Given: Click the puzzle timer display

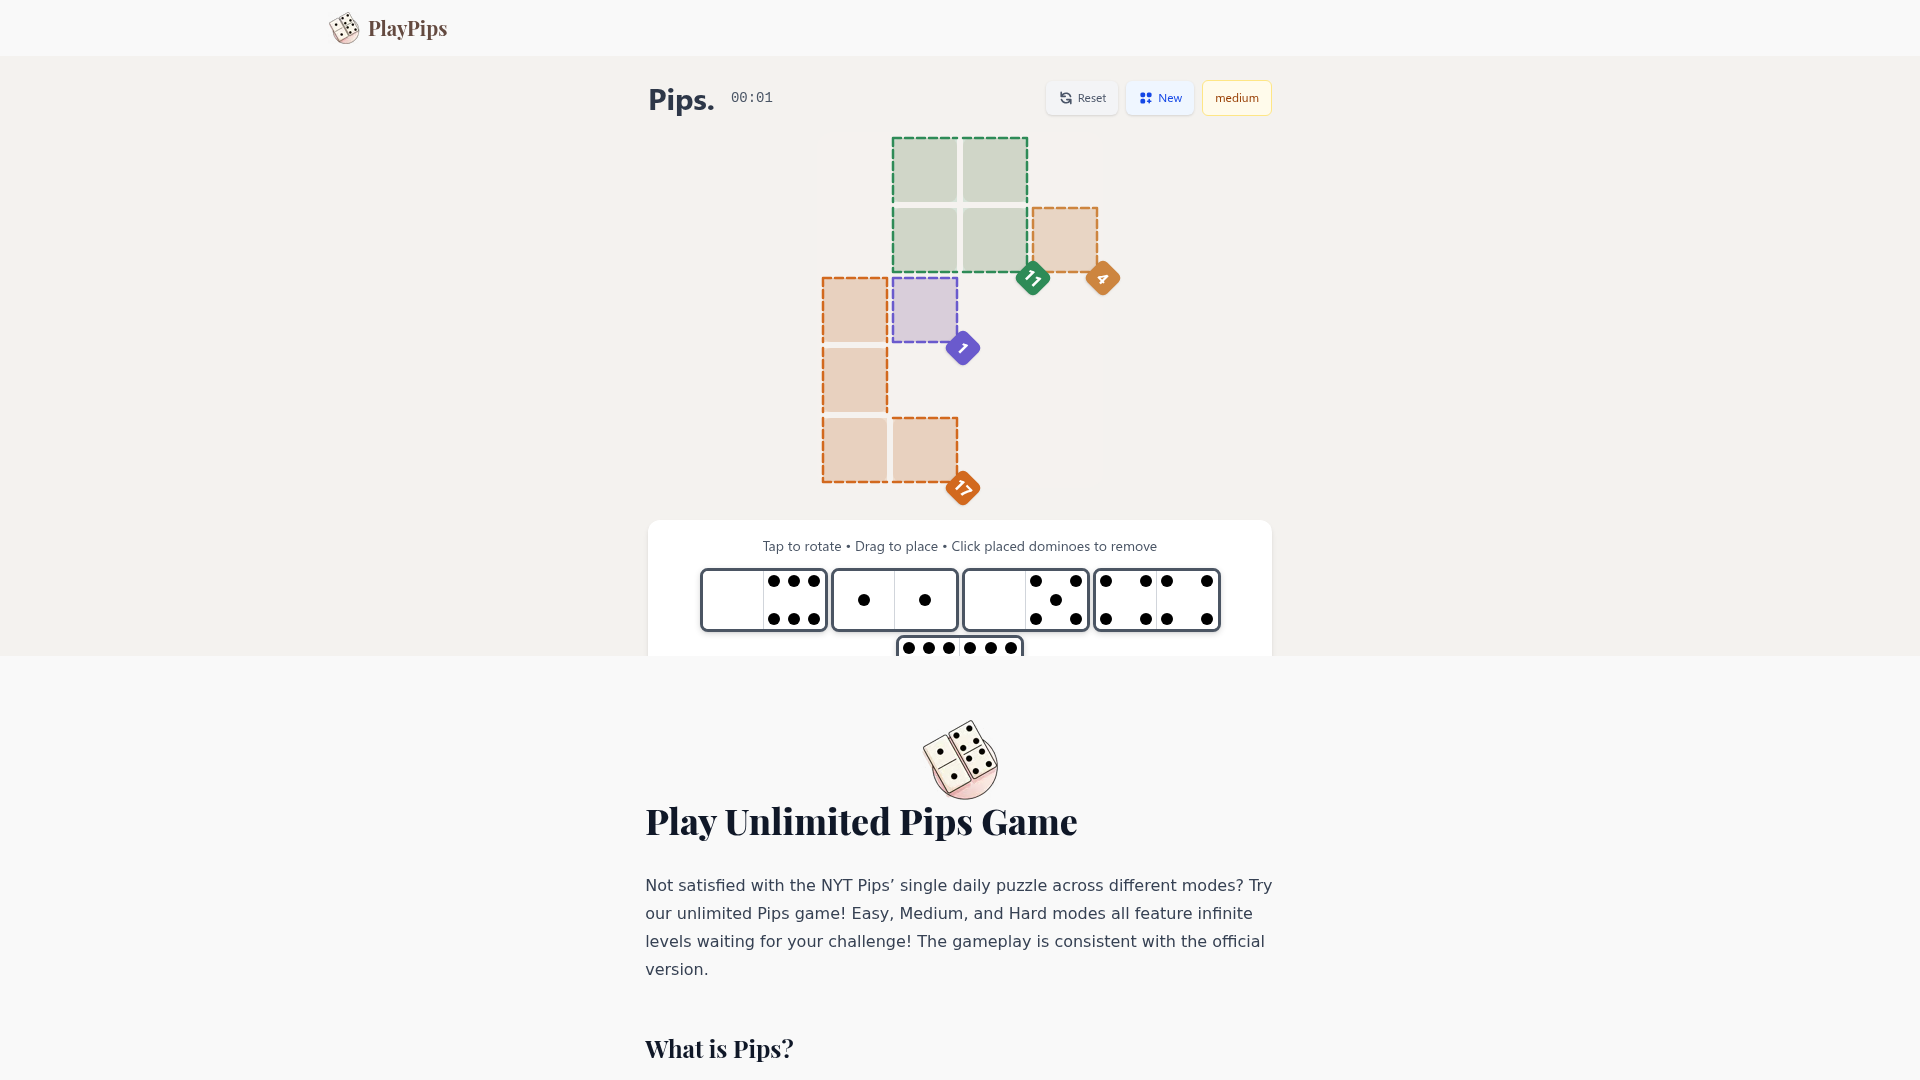Looking at the screenshot, I should pos(751,98).
